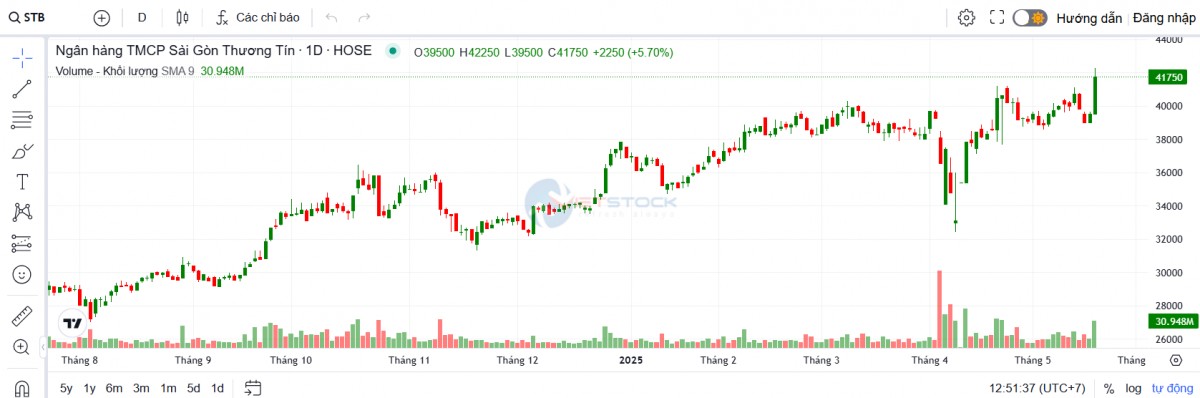Click the TradingView logo on chart
1200x398 pixels.
coord(72,323)
